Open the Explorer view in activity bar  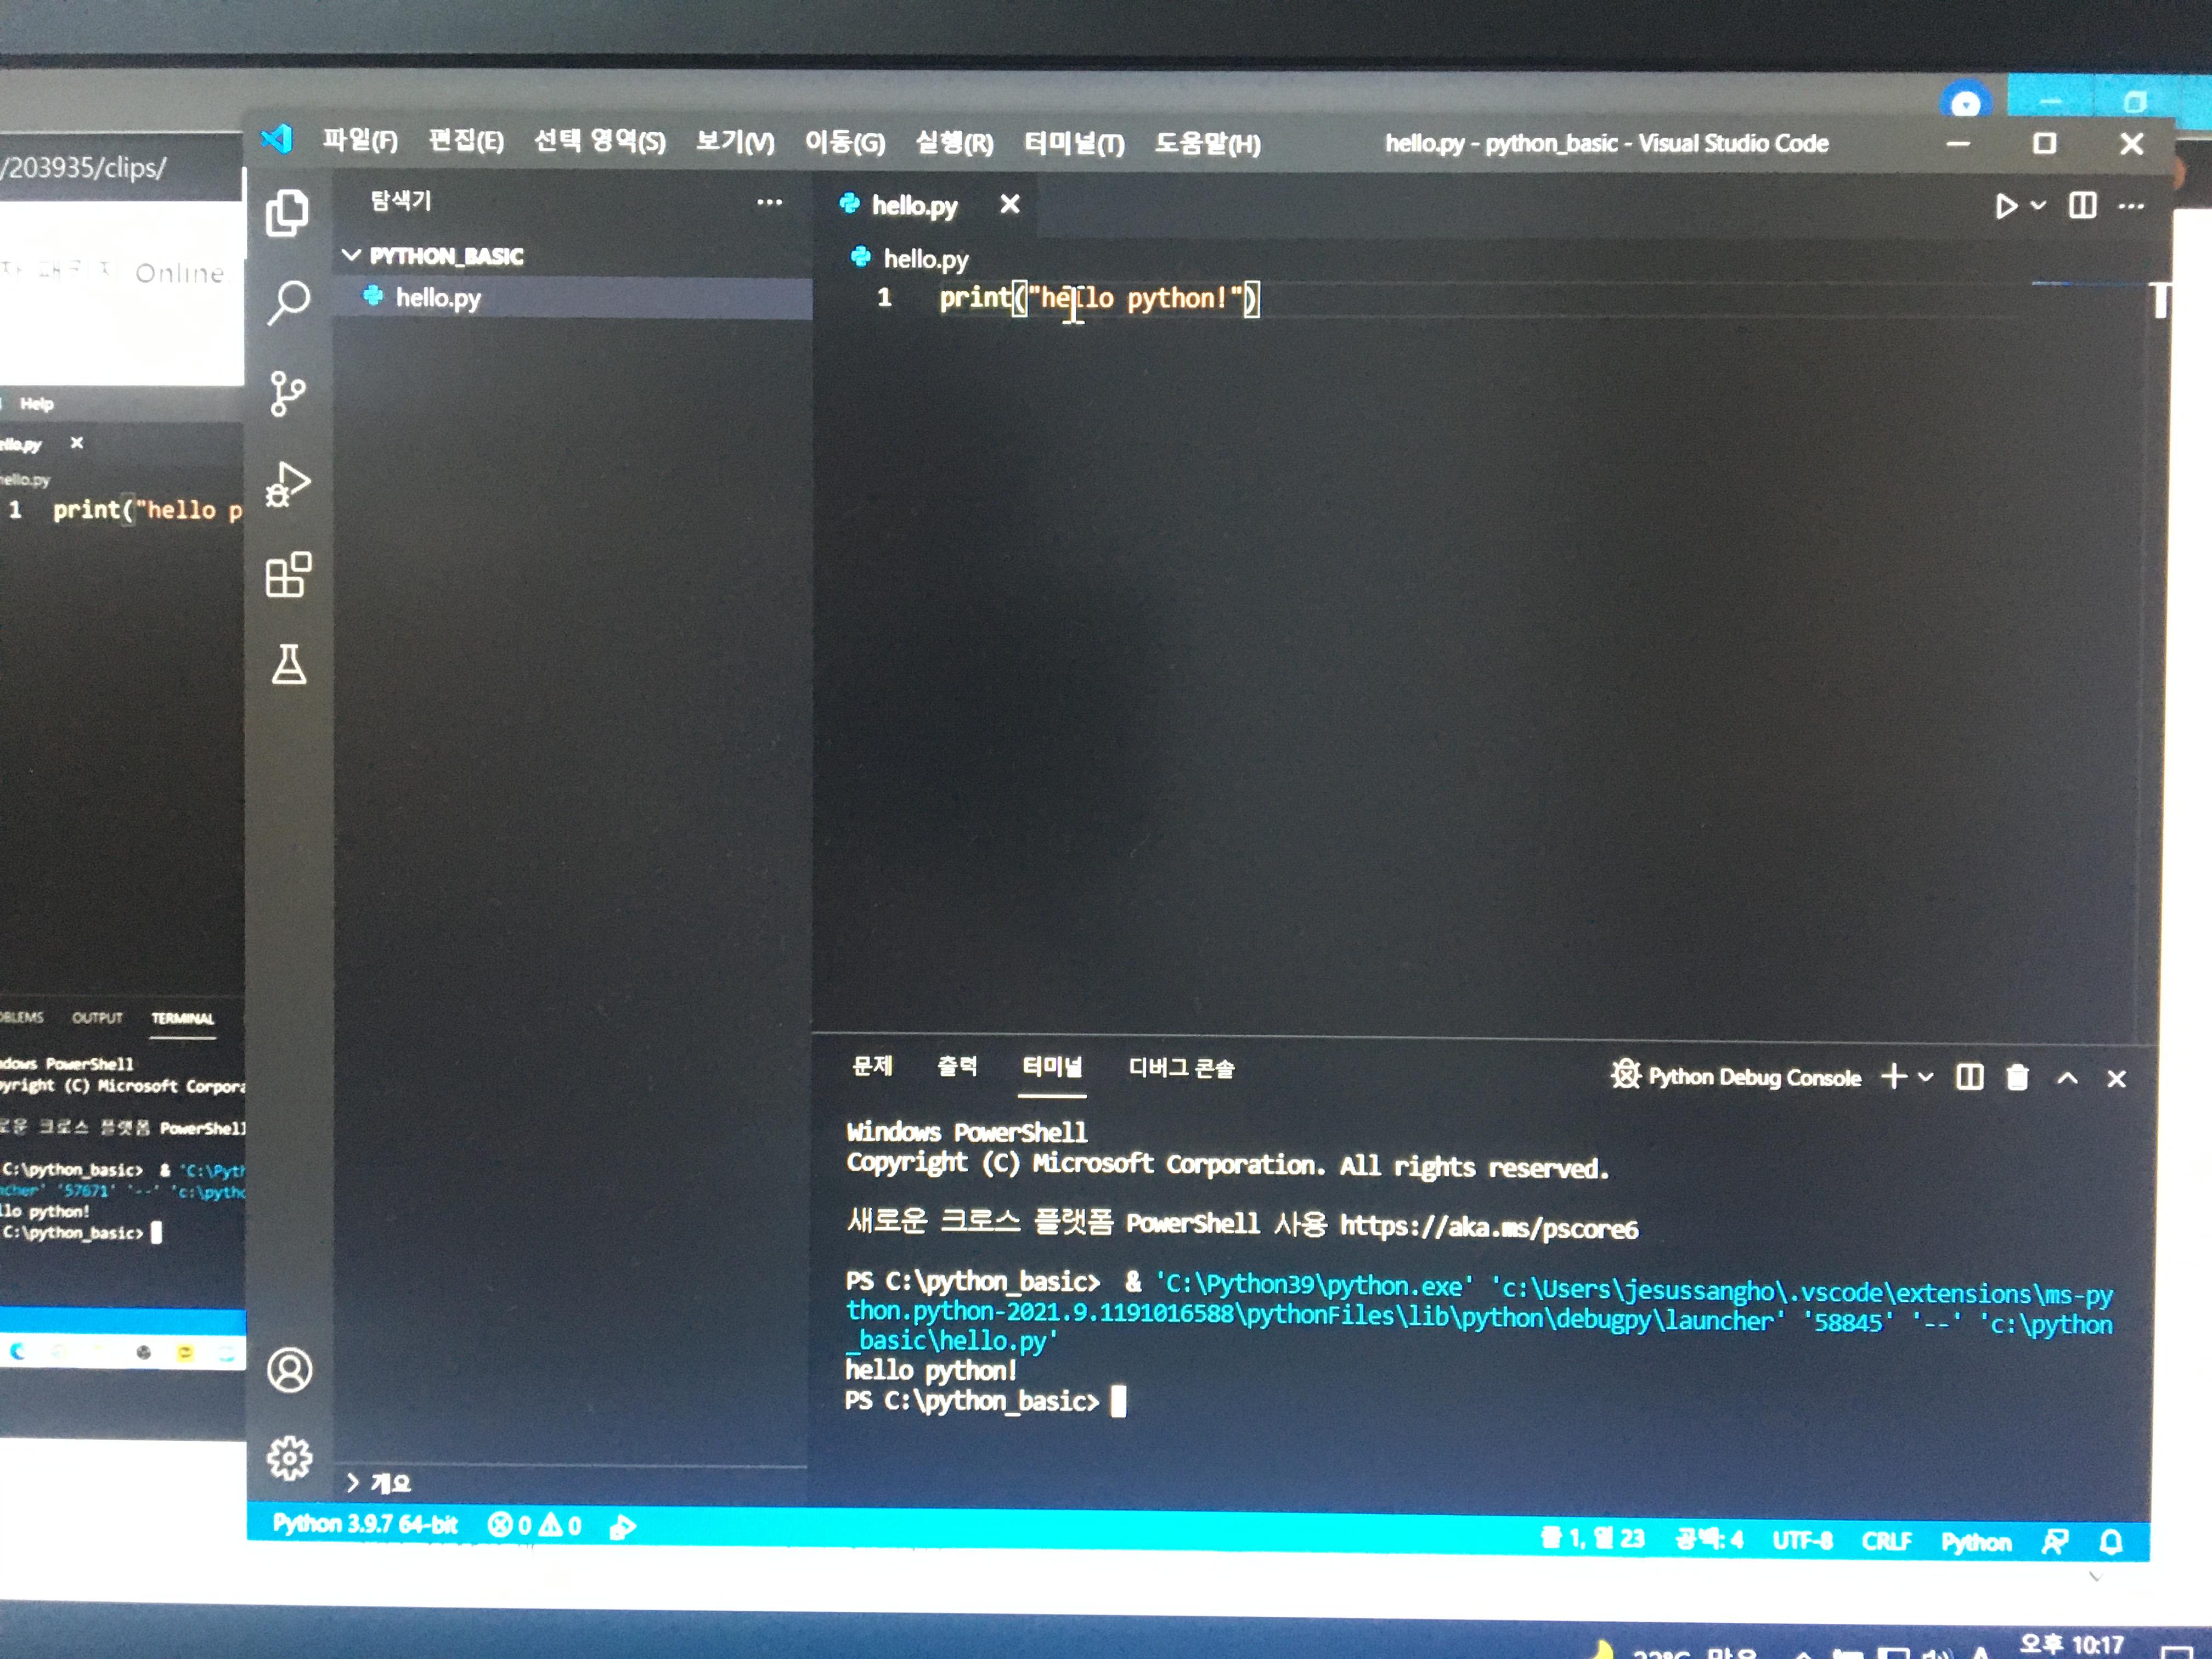coord(288,213)
